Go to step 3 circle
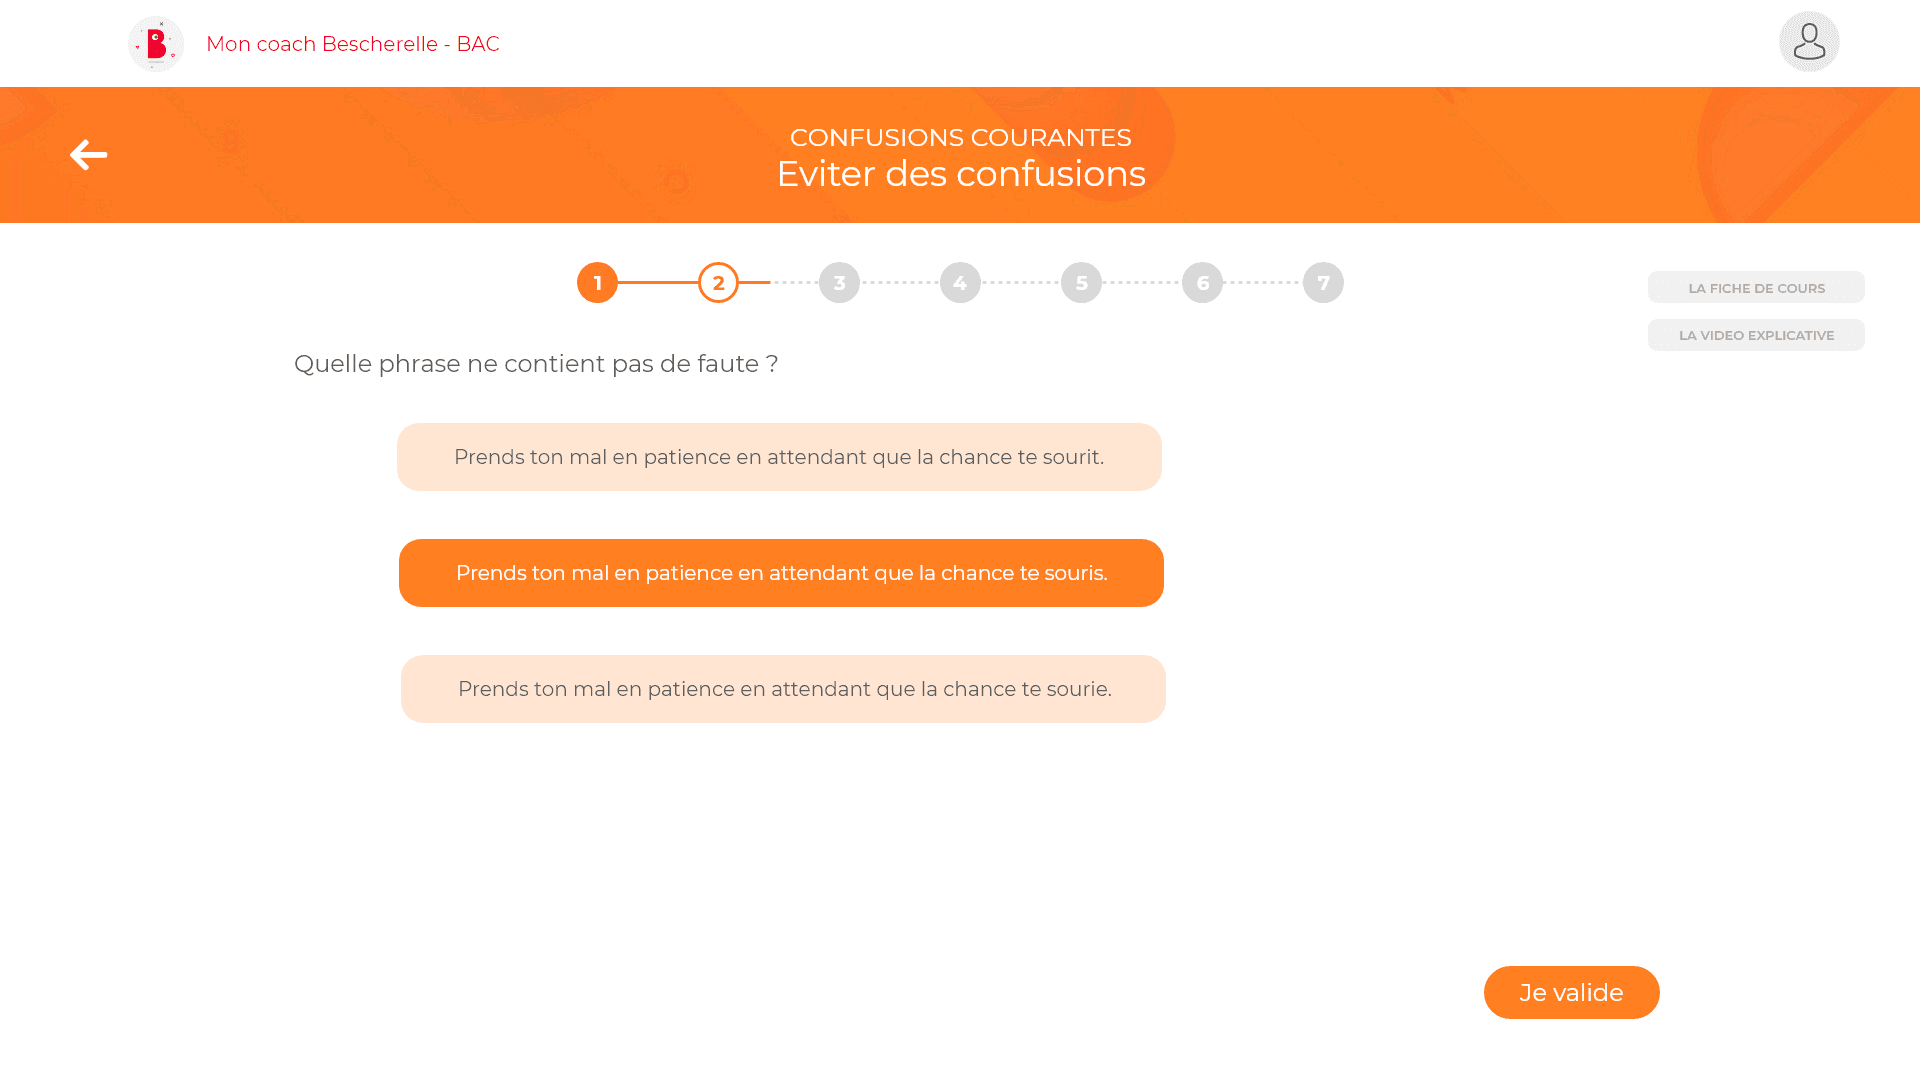 pos(840,283)
